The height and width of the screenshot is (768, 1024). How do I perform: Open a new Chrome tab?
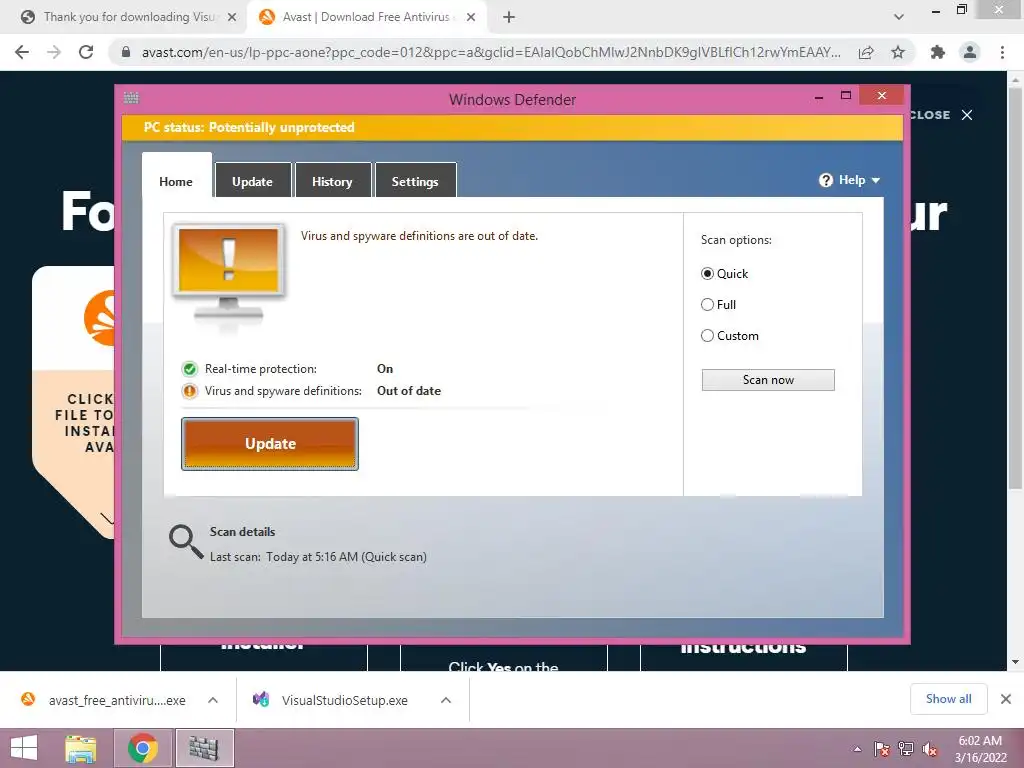click(509, 17)
